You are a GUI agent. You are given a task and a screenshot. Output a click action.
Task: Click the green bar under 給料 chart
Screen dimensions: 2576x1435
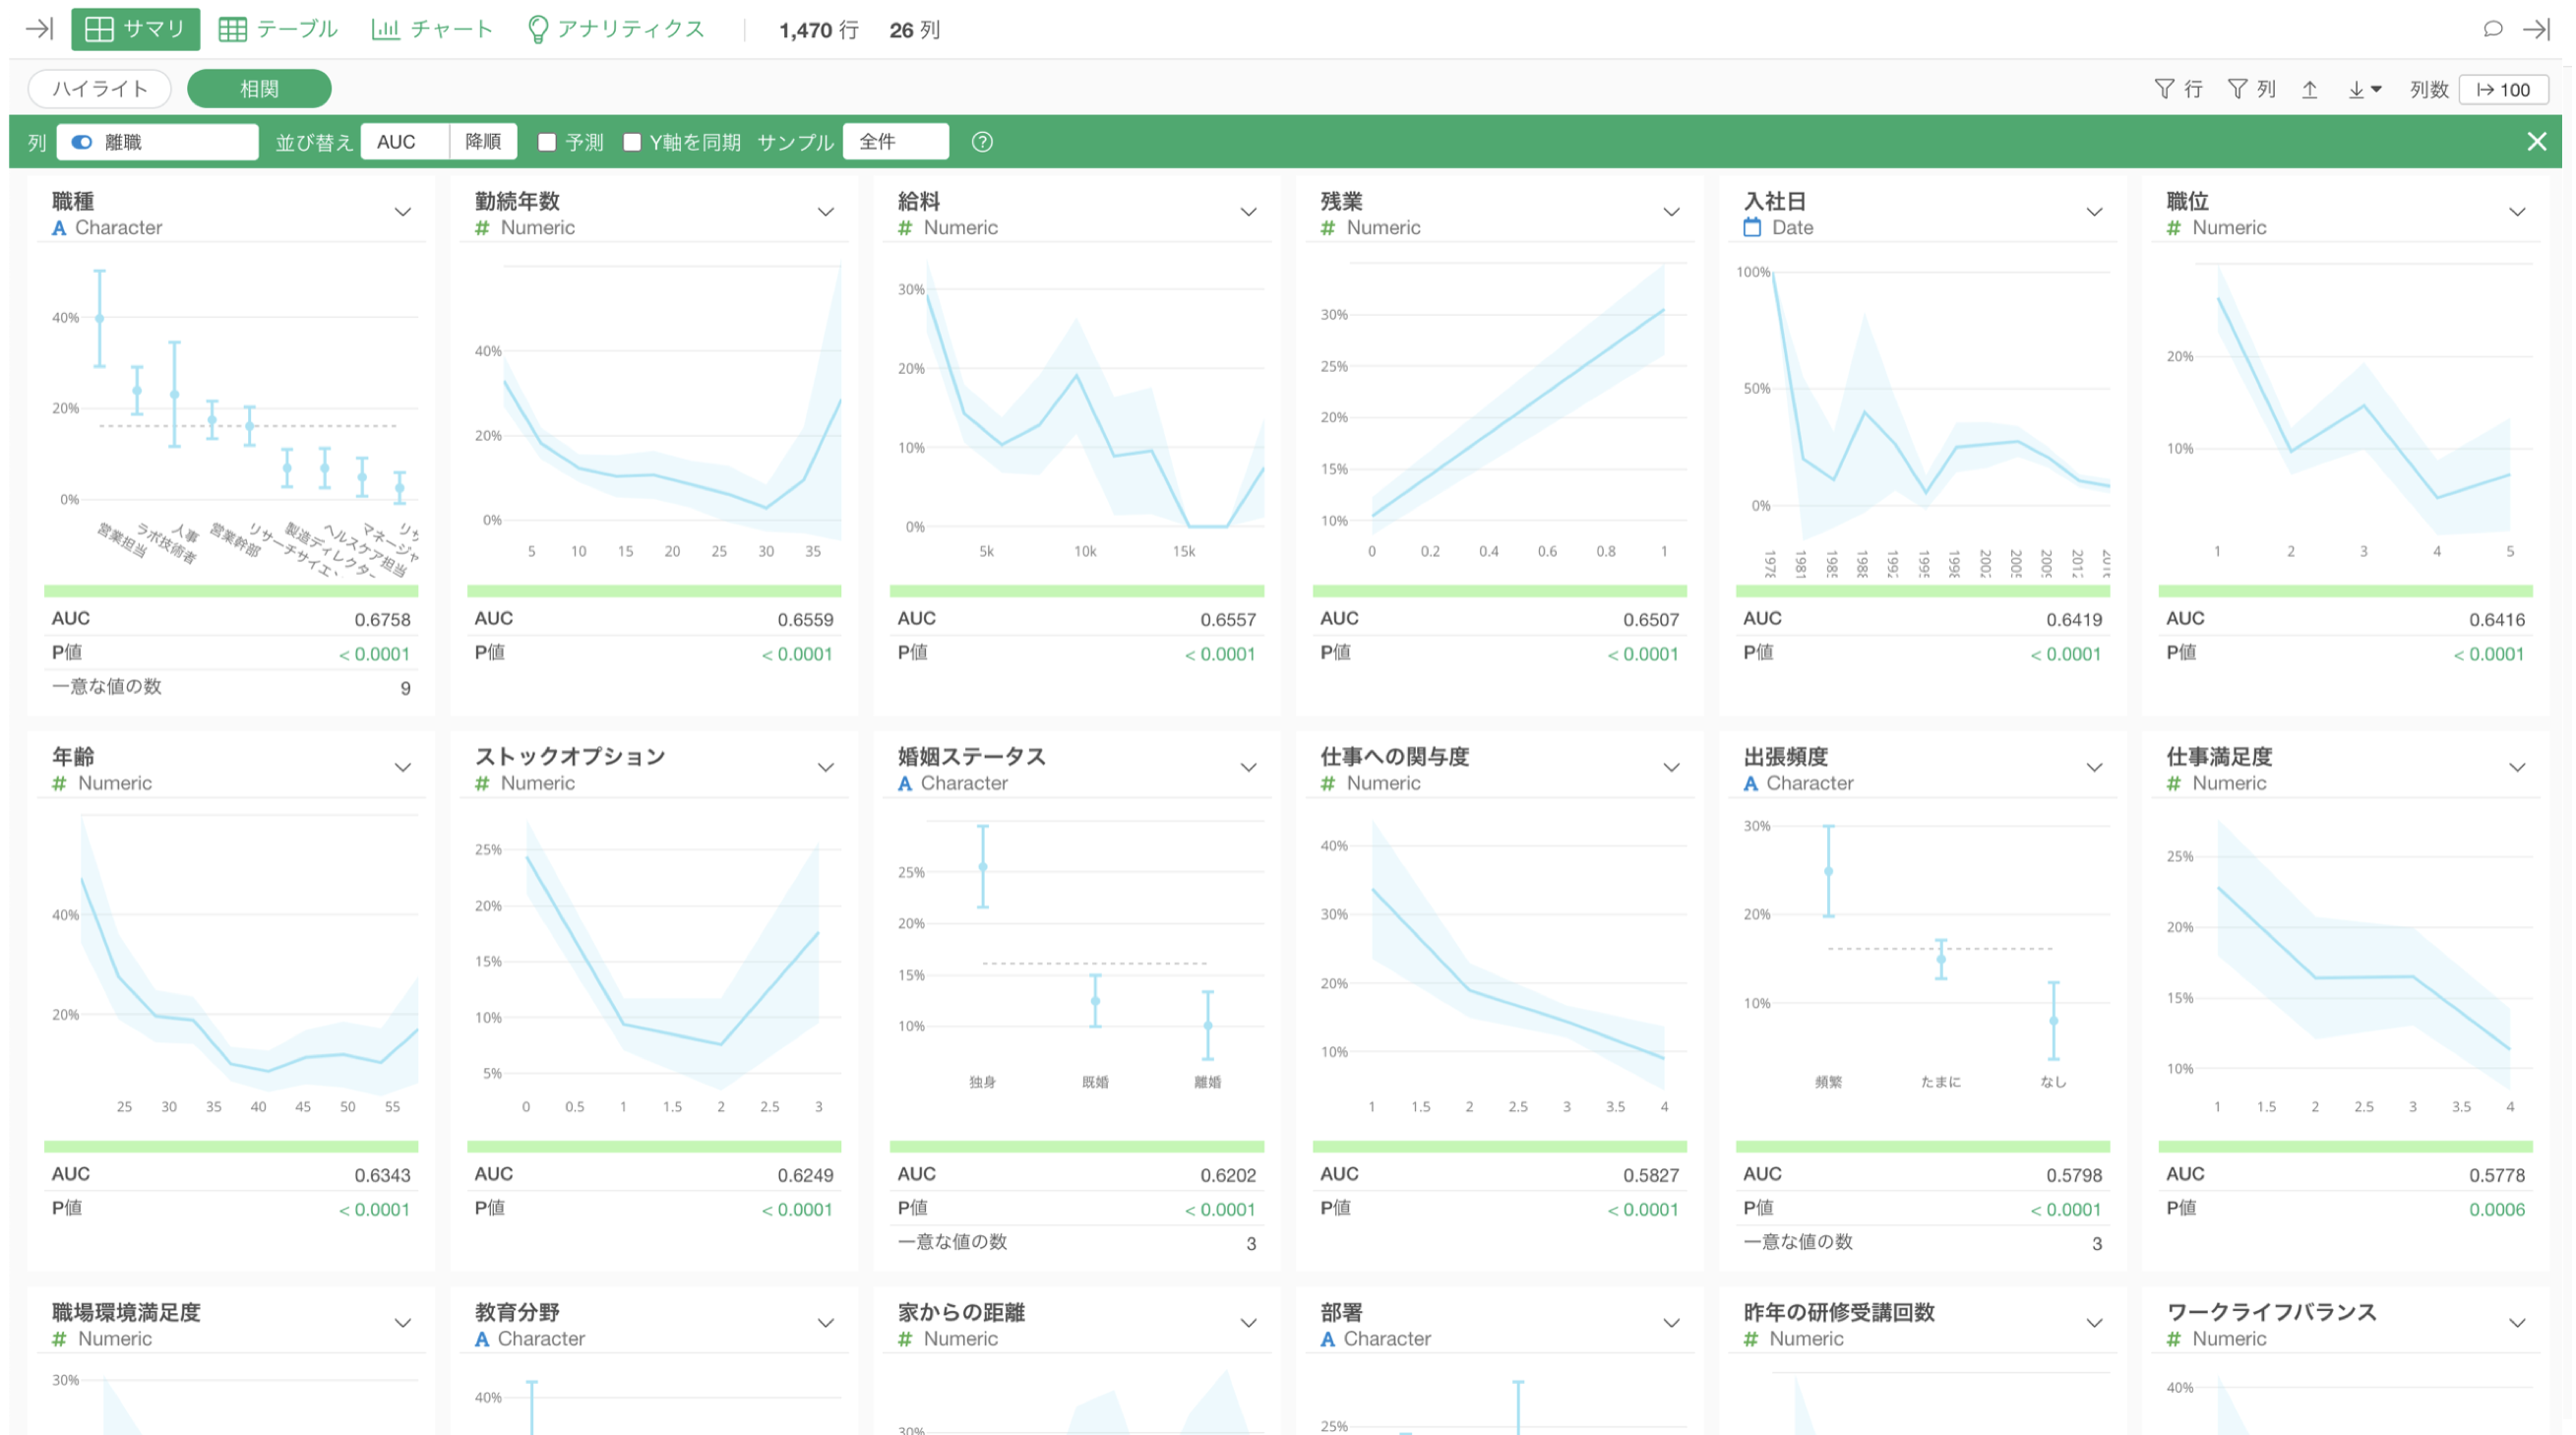click(x=1076, y=591)
